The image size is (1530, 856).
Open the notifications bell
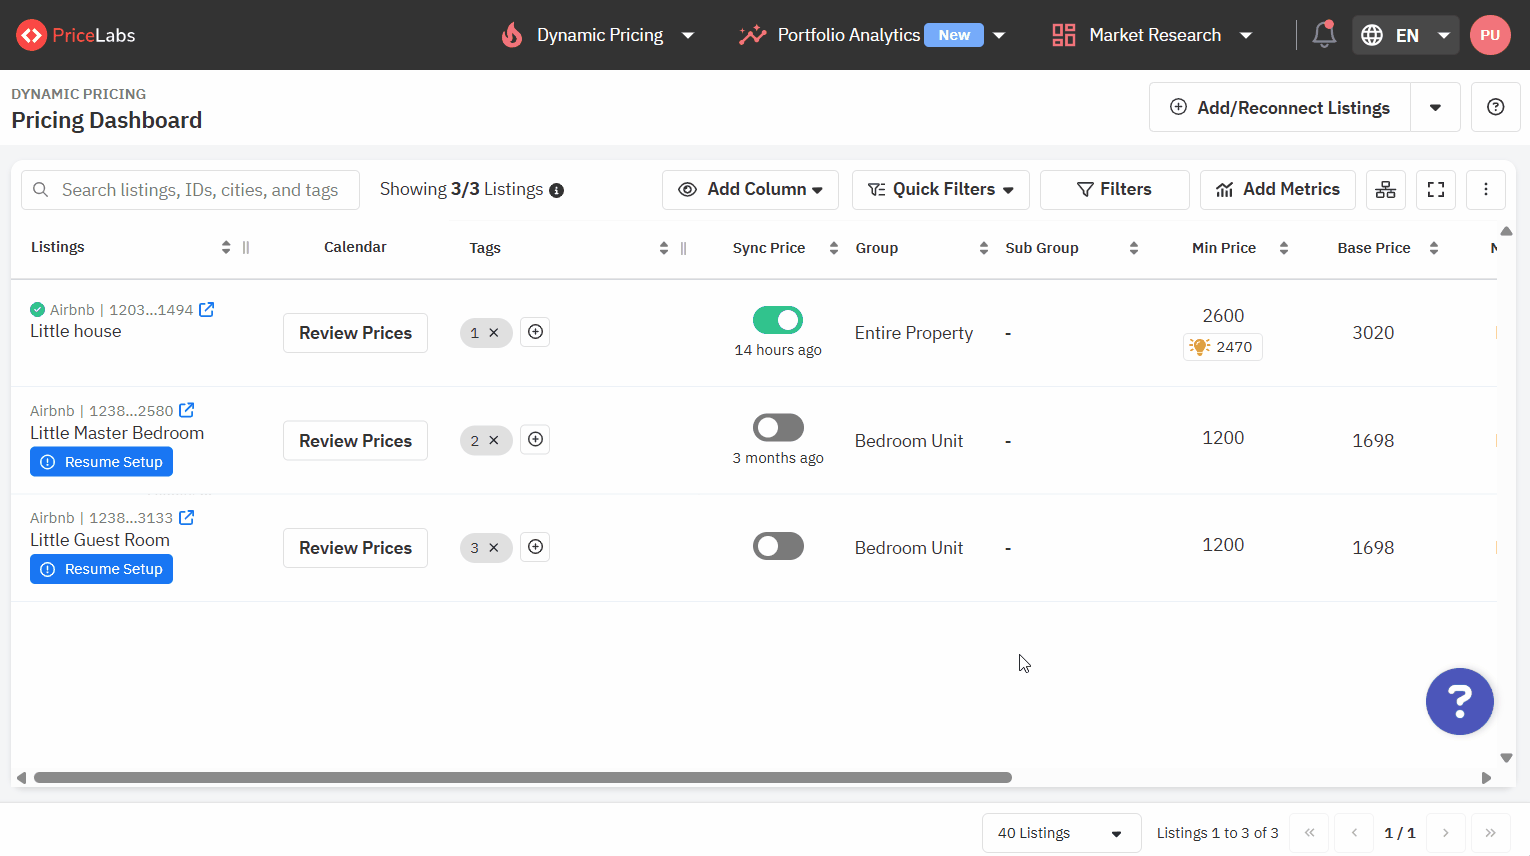tap(1324, 34)
